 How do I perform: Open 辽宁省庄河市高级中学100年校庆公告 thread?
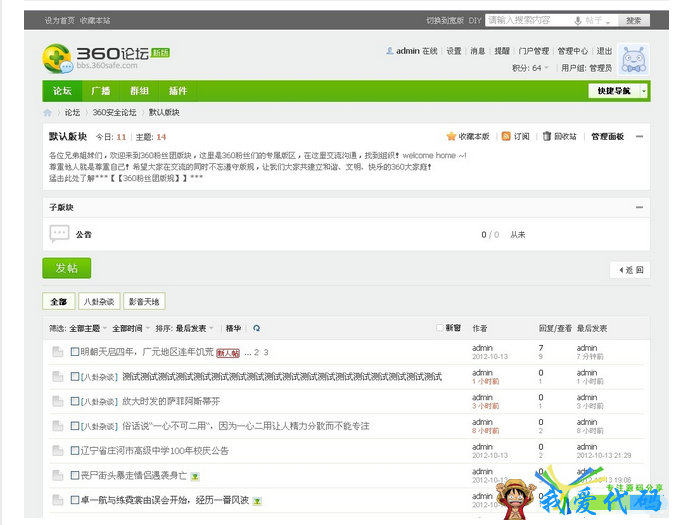point(155,451)
